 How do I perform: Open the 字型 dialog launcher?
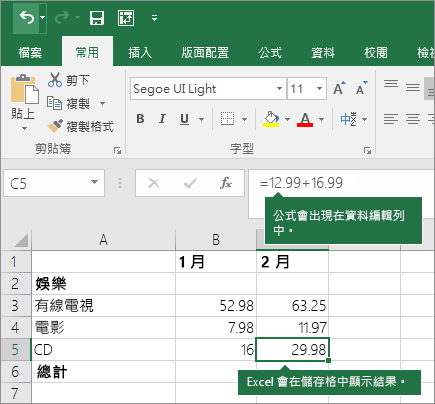point(368,151)
